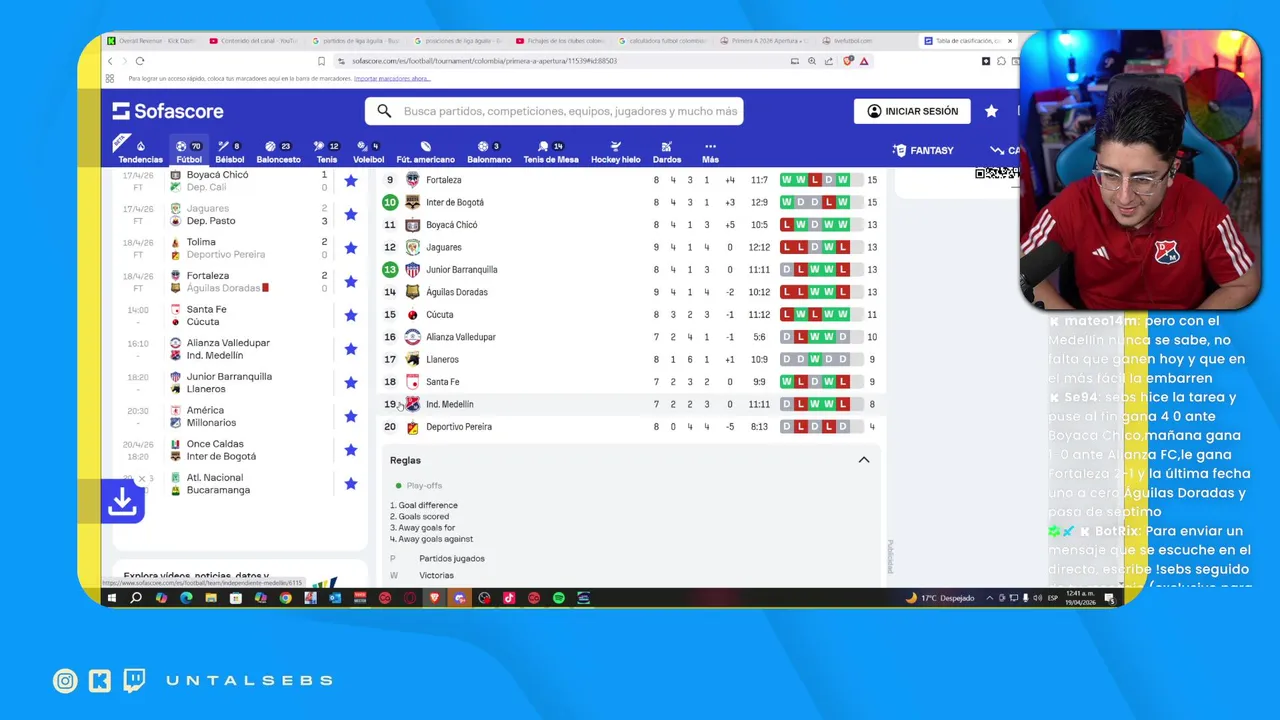1280x720 pixels.
Task: Click Alianza Valledupar crest in standings
Action: click(412, 337)
